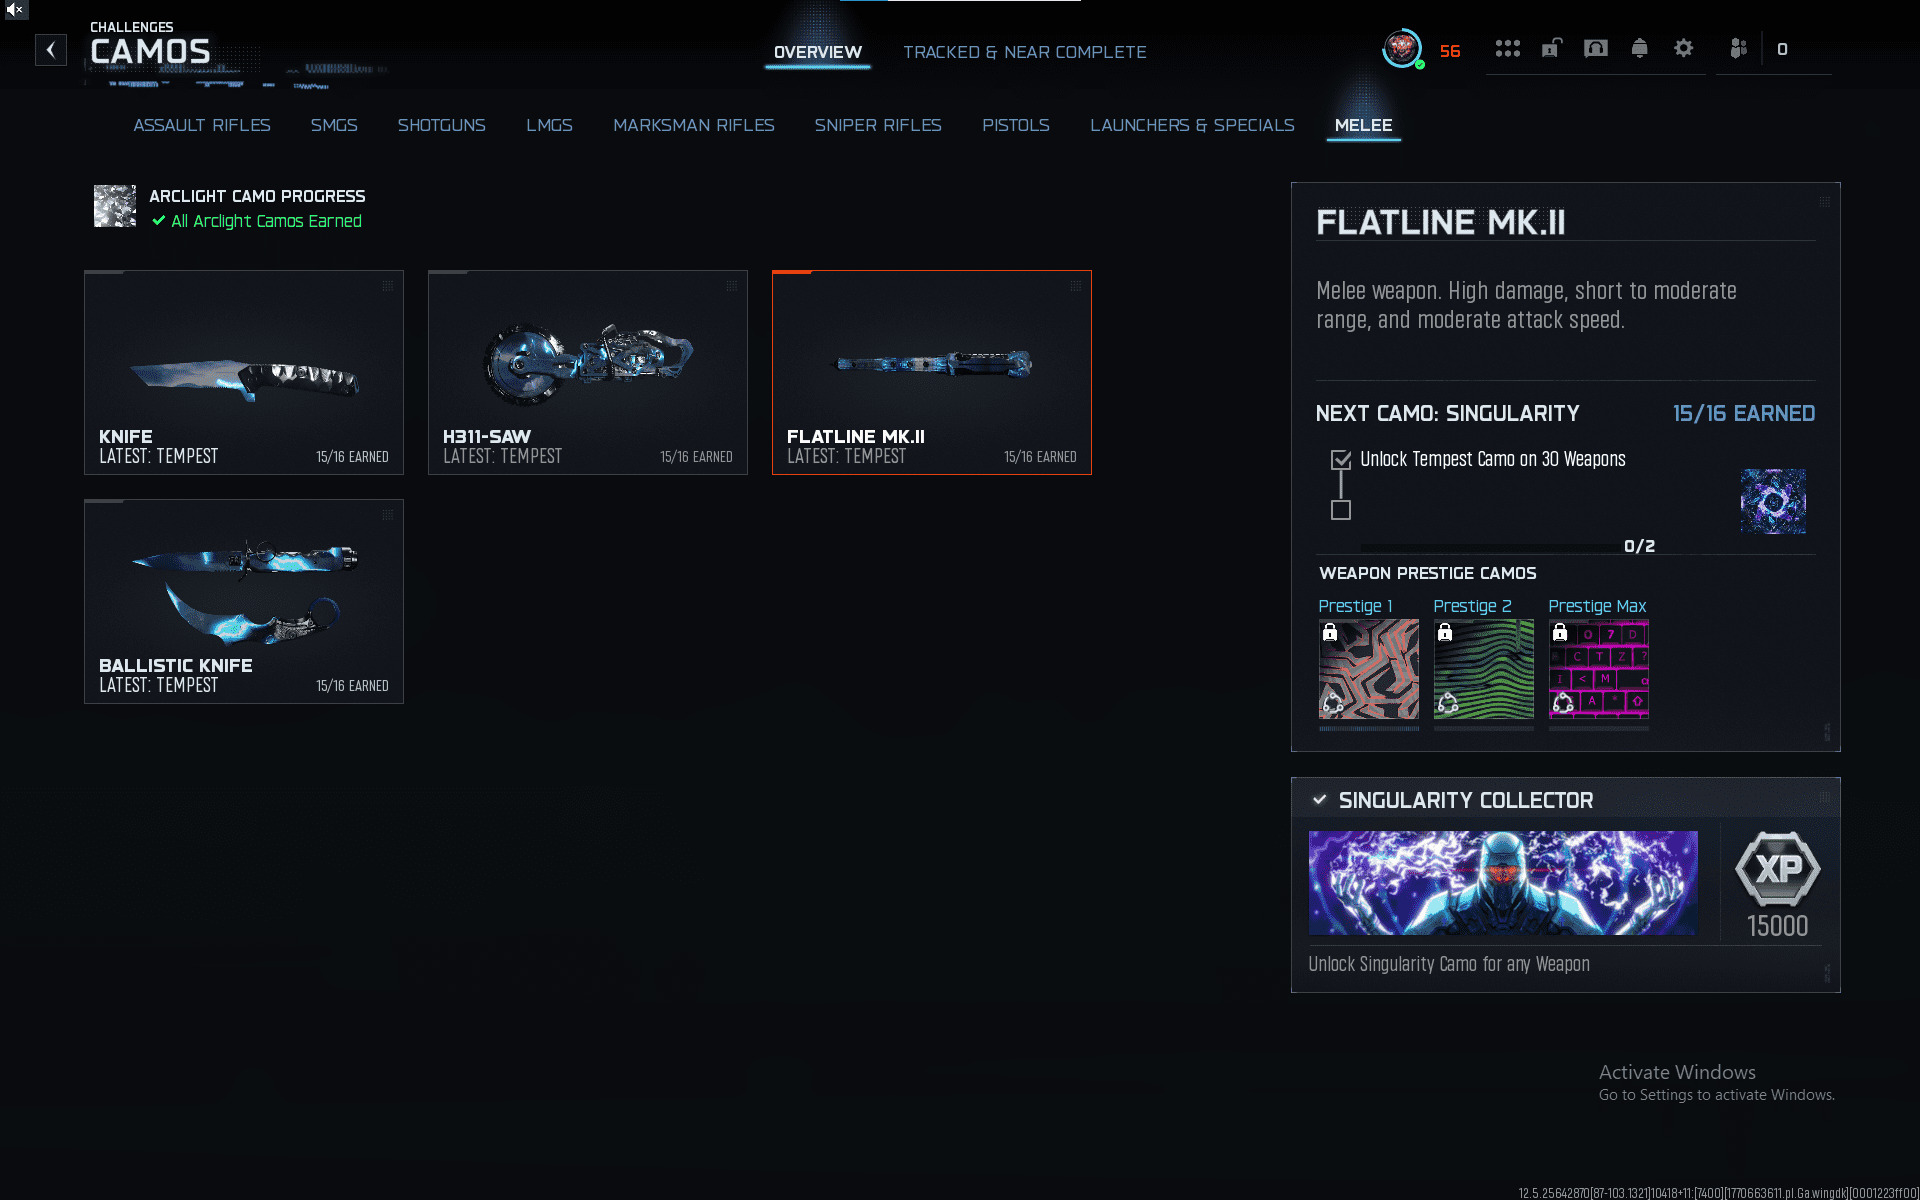The width and height of the screenshot is (1920, 1200).
Task: Click the Singularity camo preview thumbnail
Action: coord(1772,501)
